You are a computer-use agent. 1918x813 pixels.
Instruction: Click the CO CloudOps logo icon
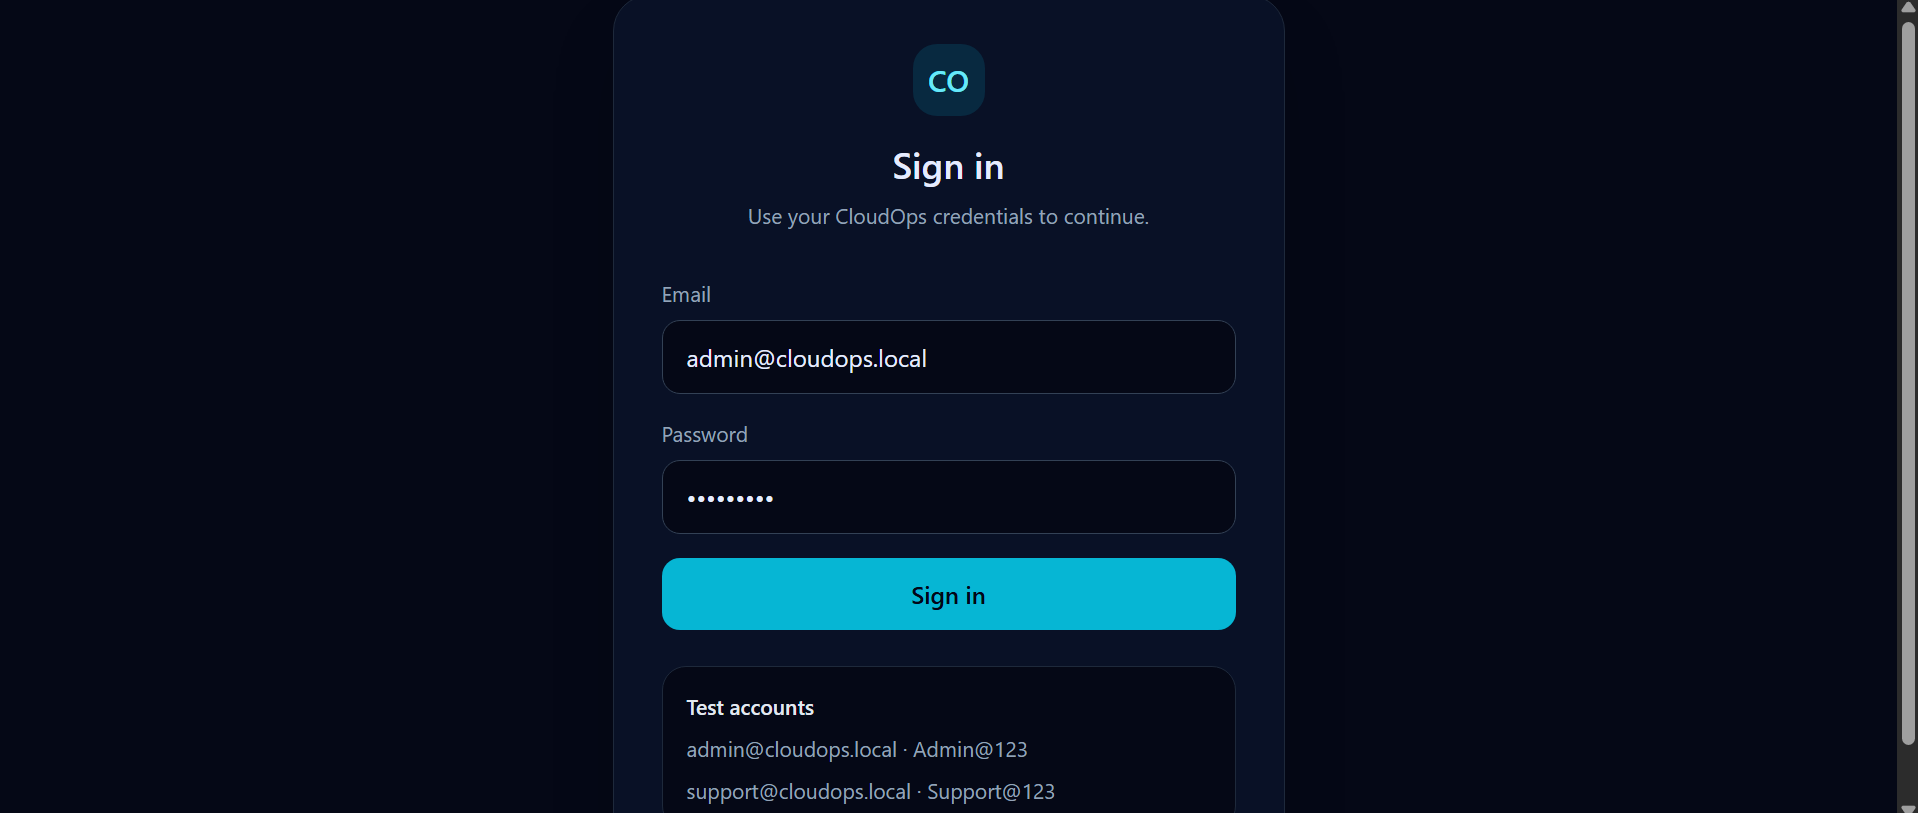tap(948, 80)
